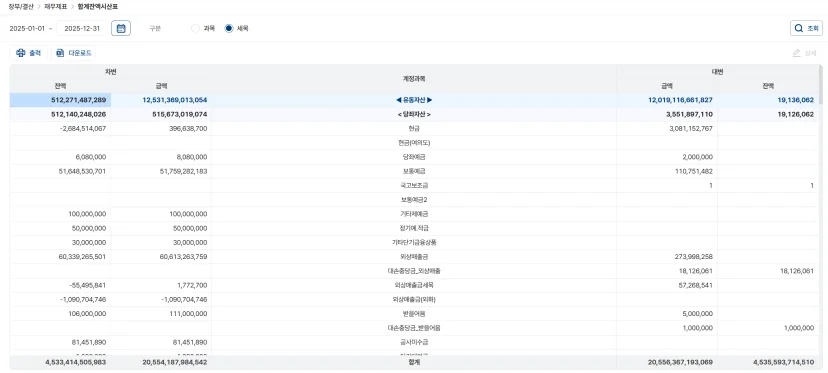Select the 과목 radio option
The image size is (828, 373).
[203, 29]
